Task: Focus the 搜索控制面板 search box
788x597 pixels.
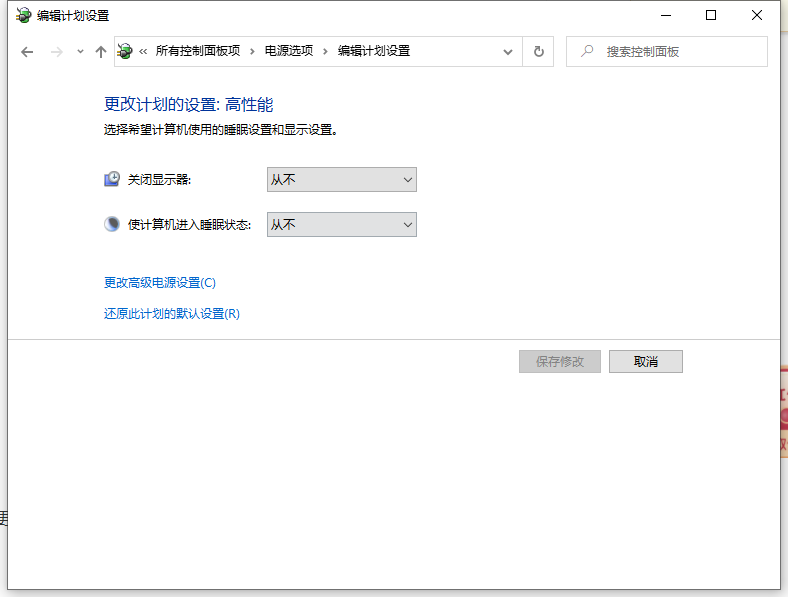Action: click(x=666, y=51)
